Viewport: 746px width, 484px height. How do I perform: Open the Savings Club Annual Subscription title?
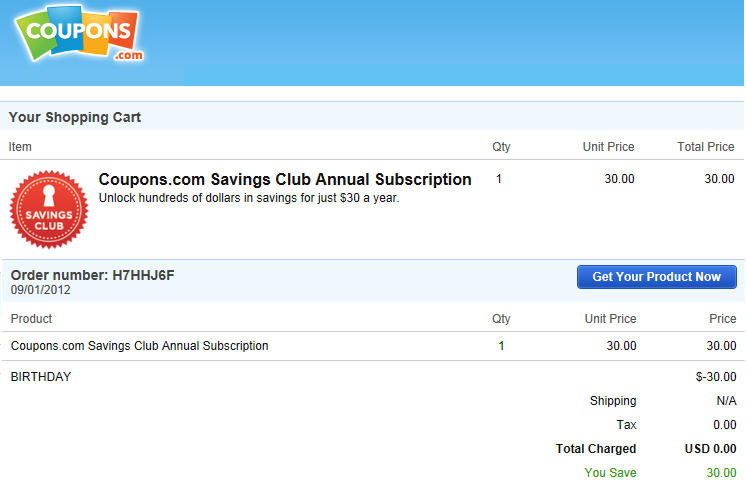click(x=285, y=179)
